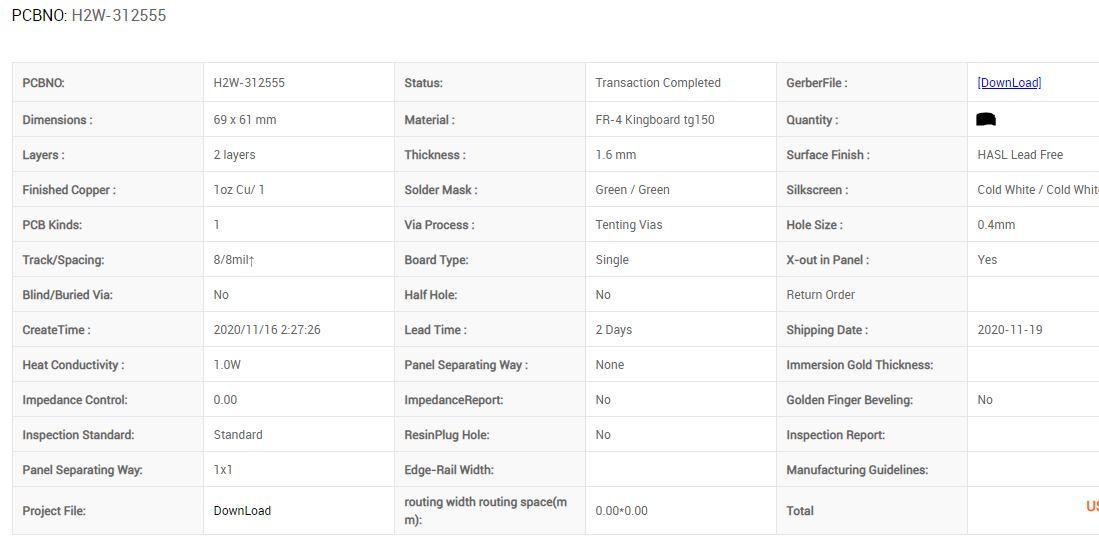This screenshot has height=540, width=1099.
Task: Click the 69 x 61 mm dimensions value
Action: tap(245, 120)
